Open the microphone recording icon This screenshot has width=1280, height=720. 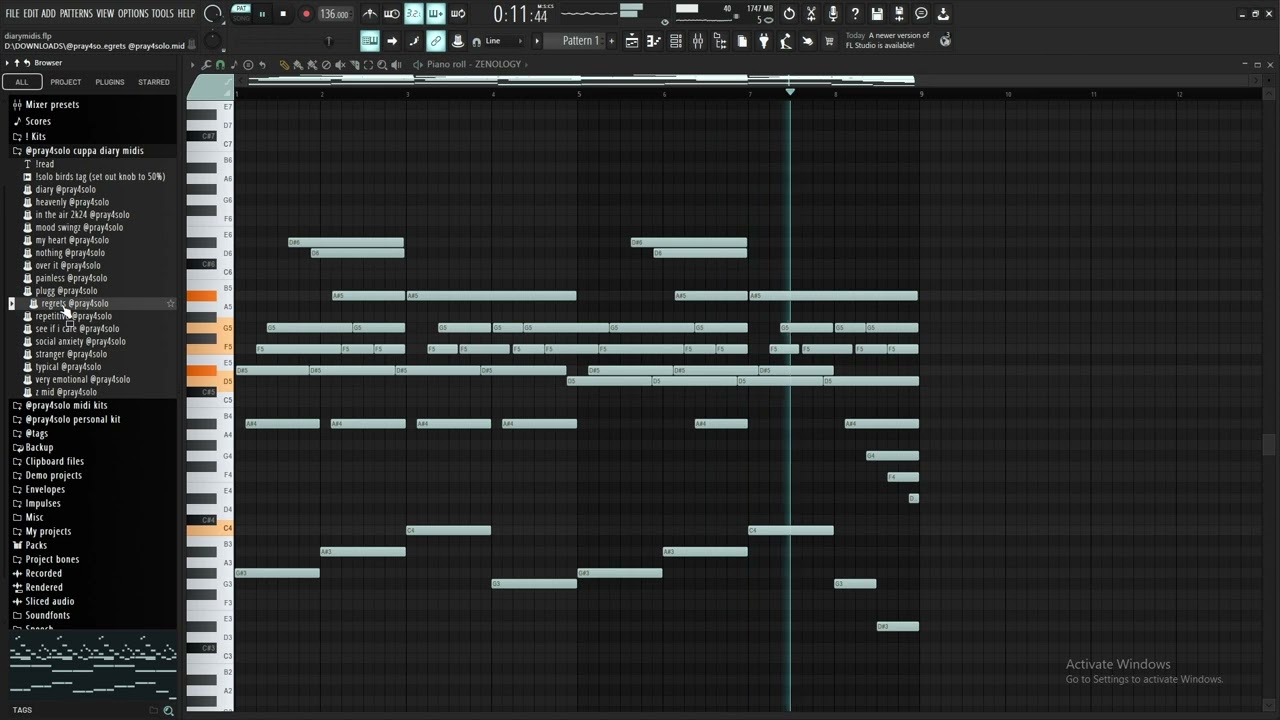point(833,14)
